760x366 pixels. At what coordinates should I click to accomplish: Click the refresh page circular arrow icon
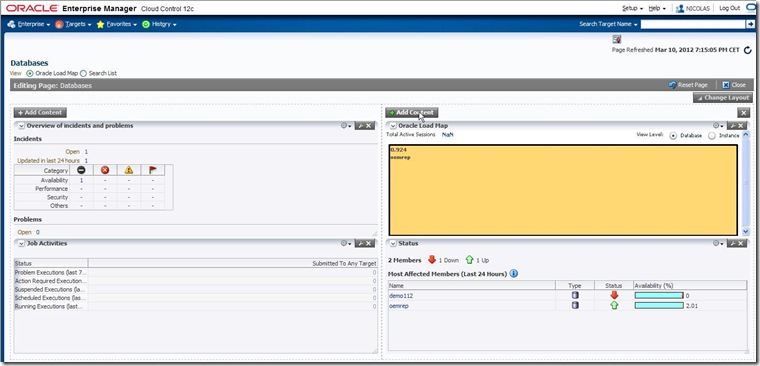(x=747, y=49)
